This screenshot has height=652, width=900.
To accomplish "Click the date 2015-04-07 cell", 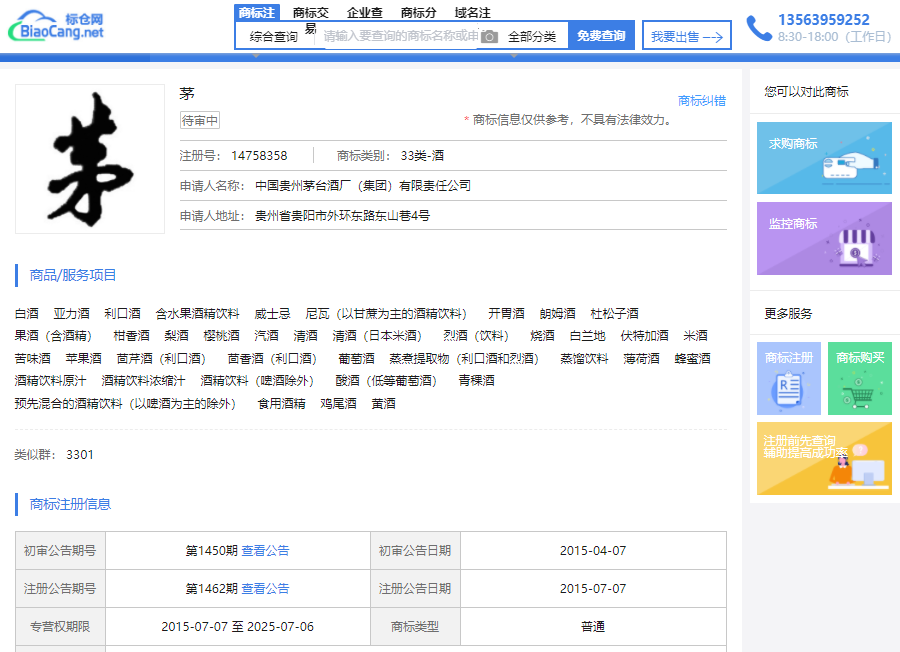I will (593, 550).
